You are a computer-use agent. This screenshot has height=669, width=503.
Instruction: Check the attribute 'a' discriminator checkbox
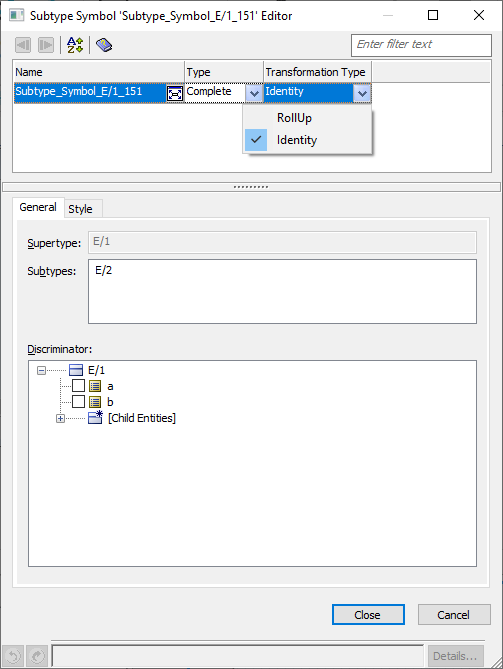[x=78, y=386]
